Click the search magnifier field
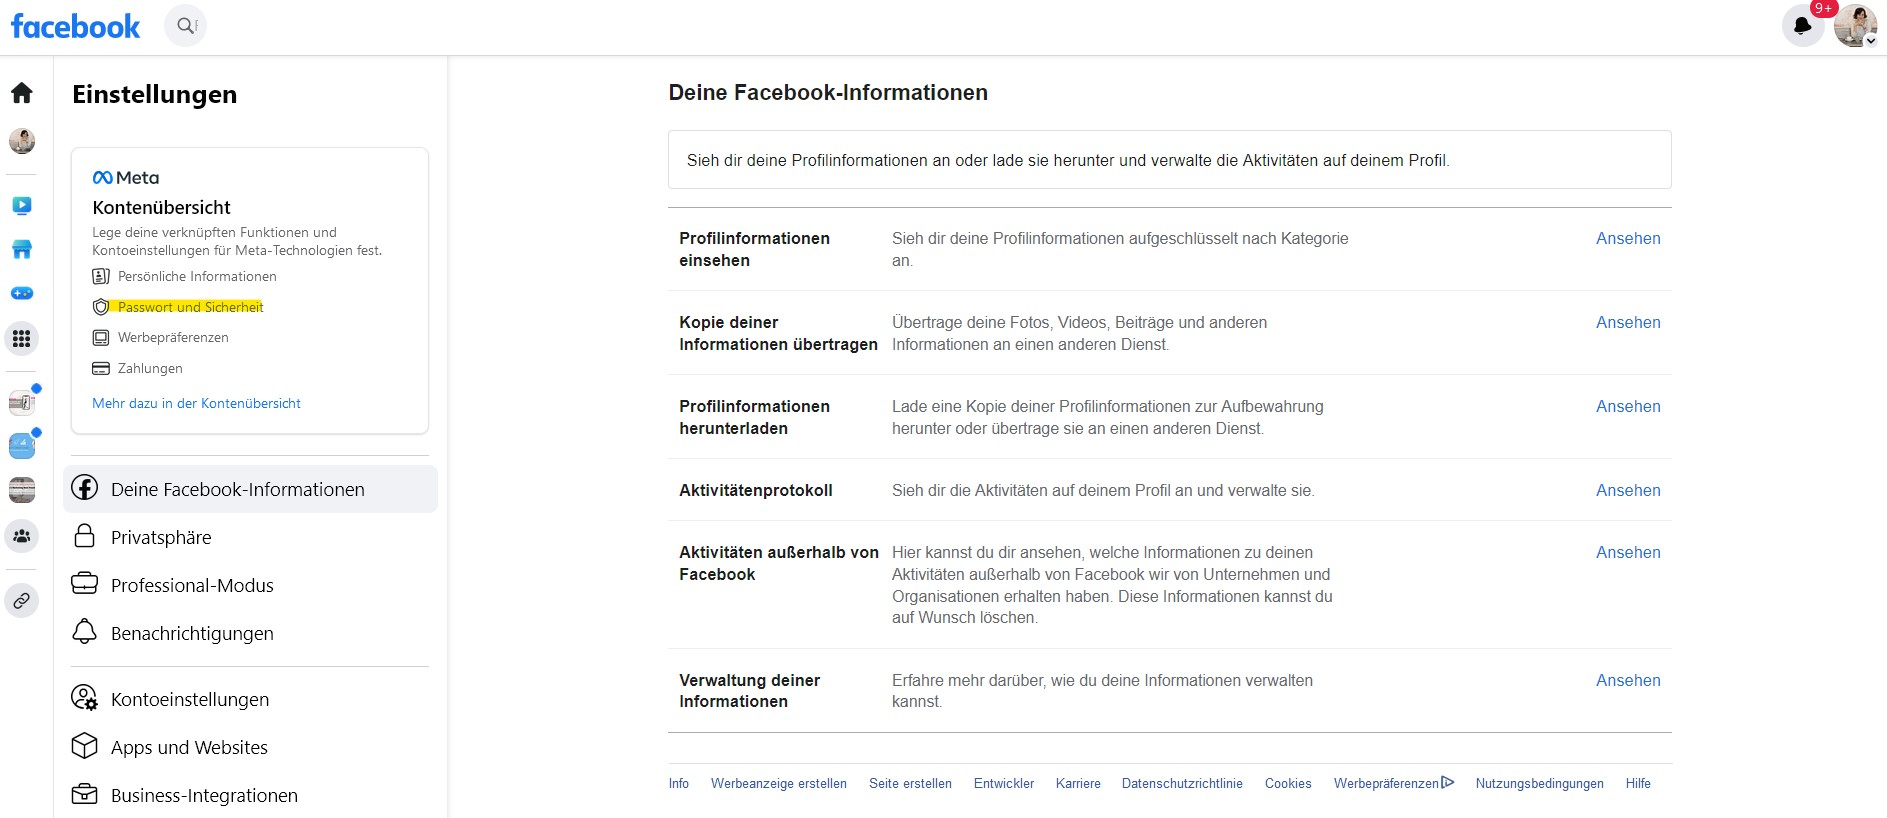 [x=186, y=26]
